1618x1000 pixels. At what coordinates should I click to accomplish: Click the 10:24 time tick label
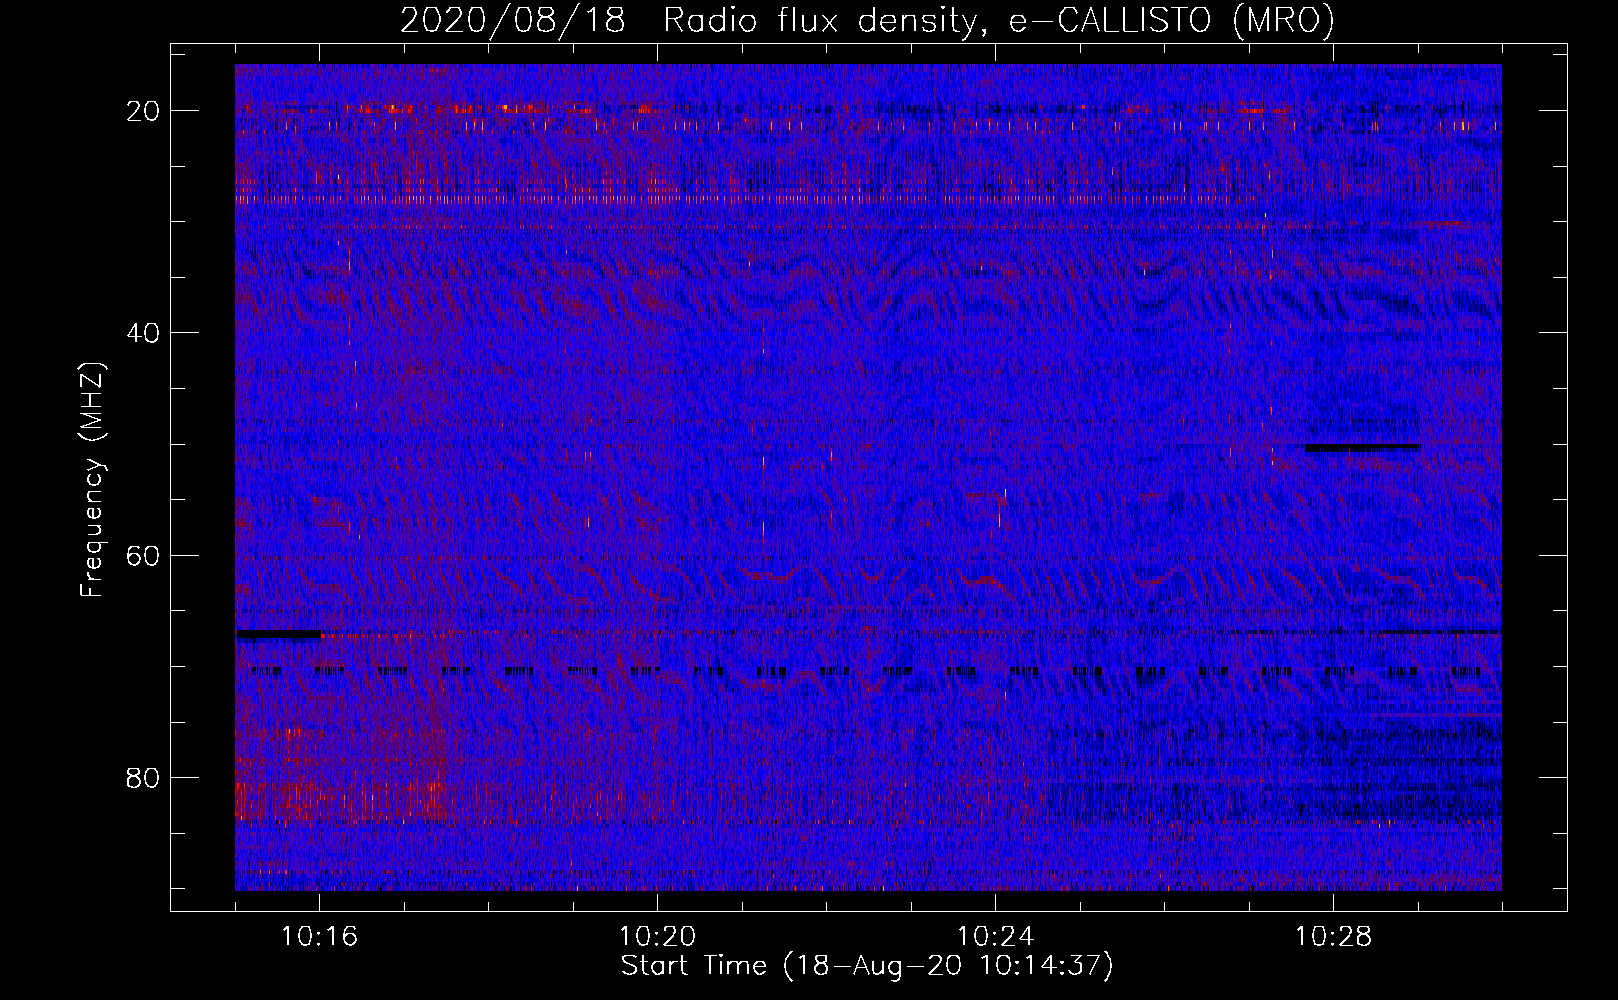coord(995,937)
